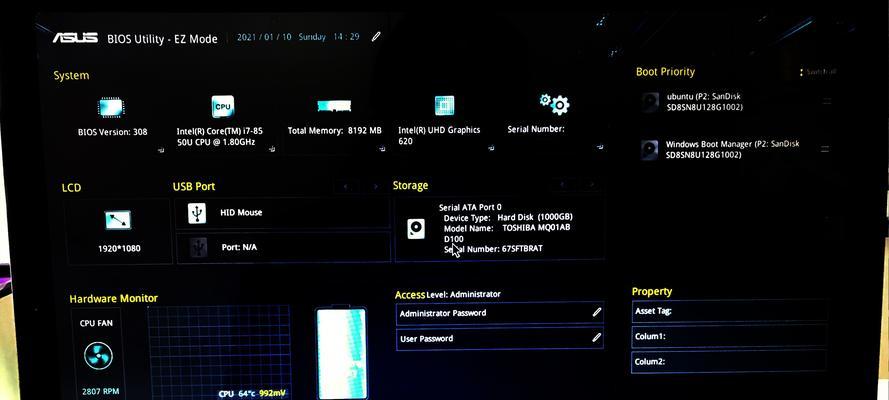
Task: Click the hardware monitor graph grid
Action: [x=219, y=352]
